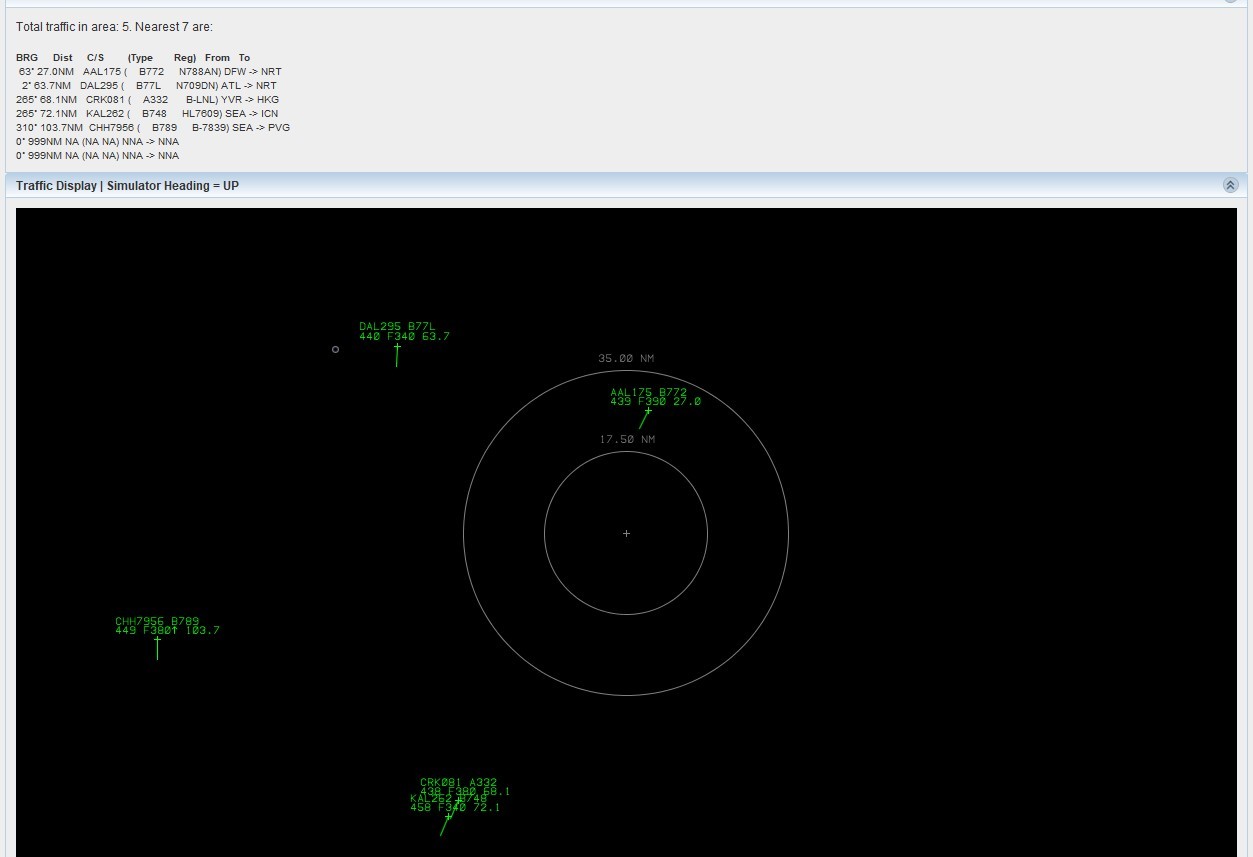Screen dimensions: 1253x857
Task: Click the small gray waypoint circle
Action: 335,349
